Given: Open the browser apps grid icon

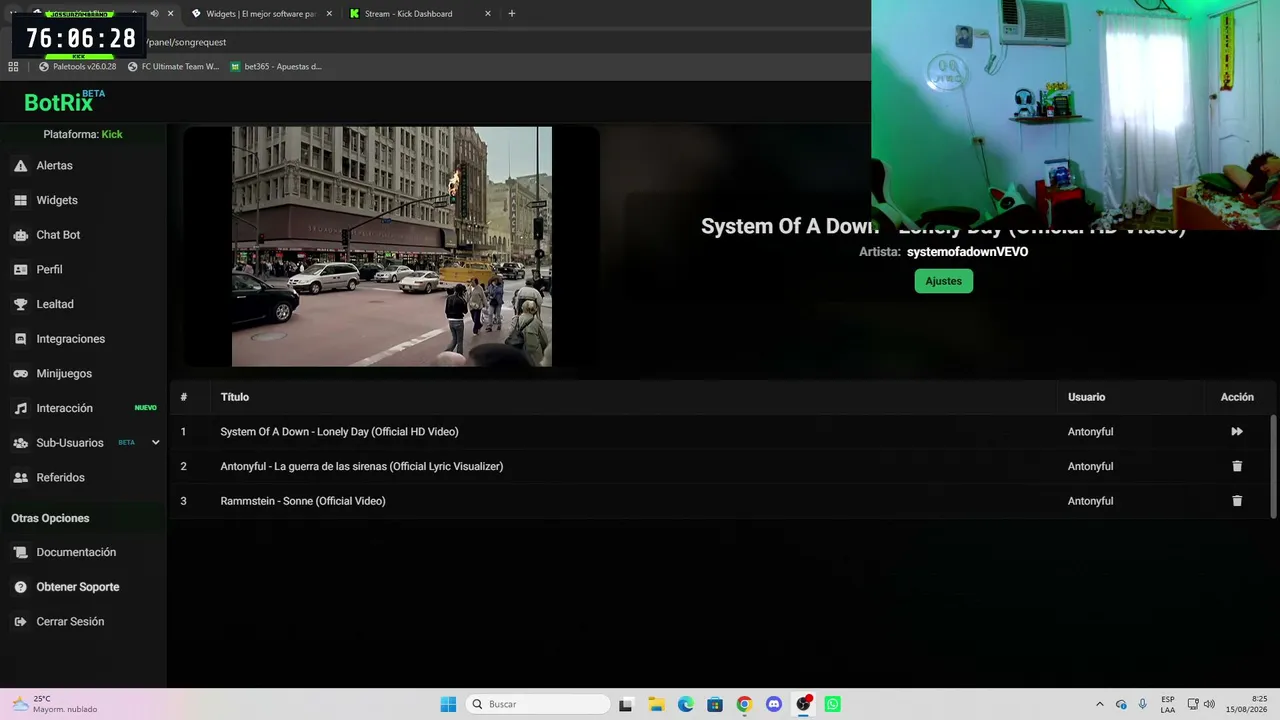Looking at the screenshot, I should click(x=13, y=67).
